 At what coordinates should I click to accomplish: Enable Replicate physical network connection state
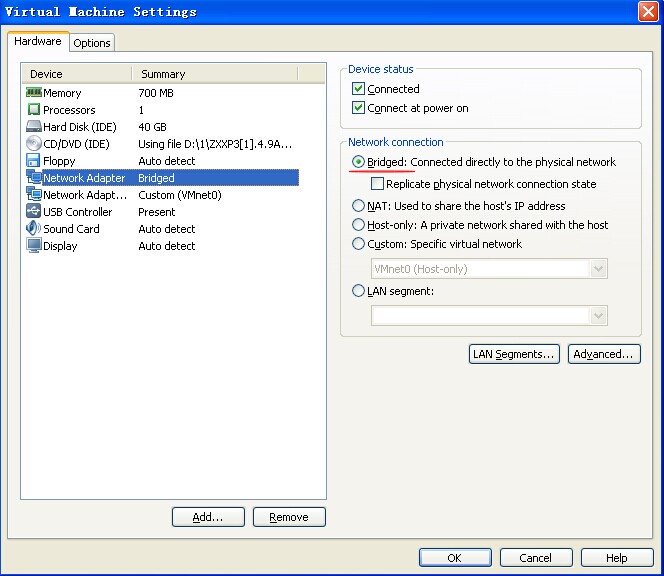[x=377, y=183]
